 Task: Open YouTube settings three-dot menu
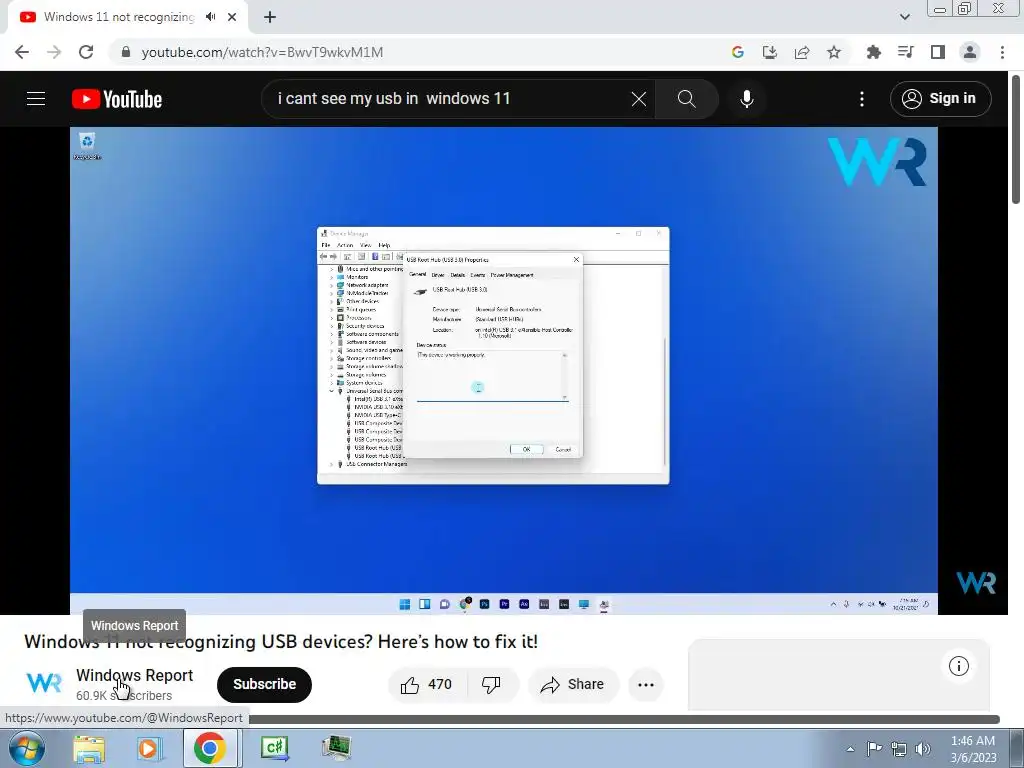[862, 99]
